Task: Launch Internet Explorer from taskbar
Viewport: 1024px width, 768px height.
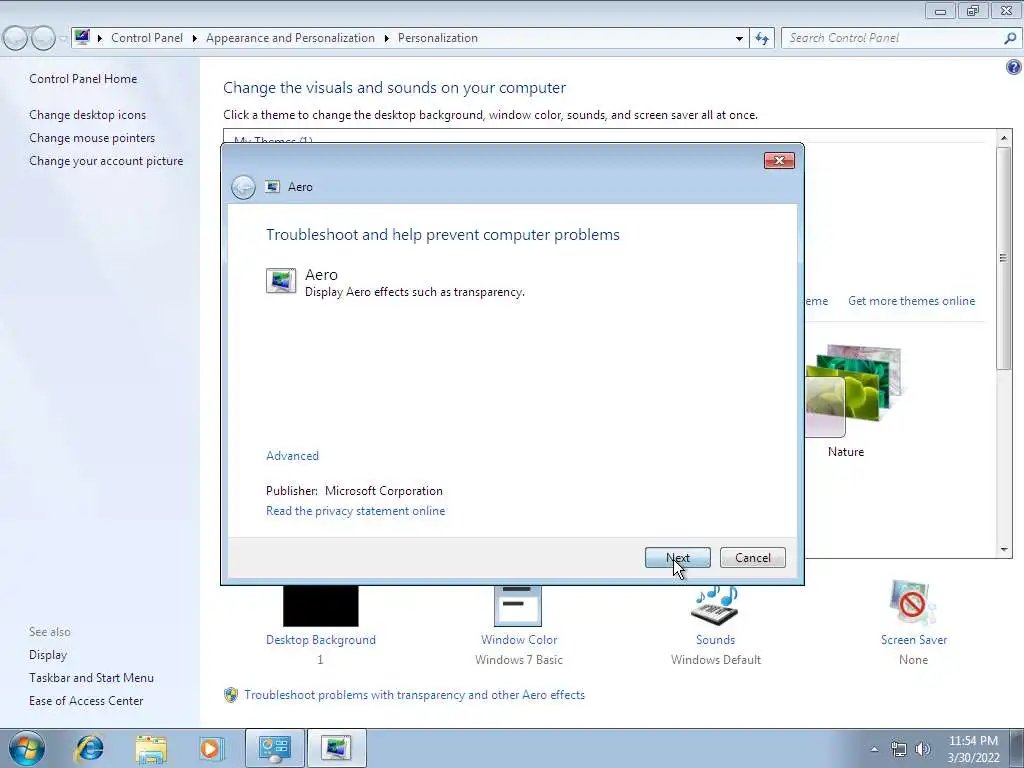Action: 89,748
